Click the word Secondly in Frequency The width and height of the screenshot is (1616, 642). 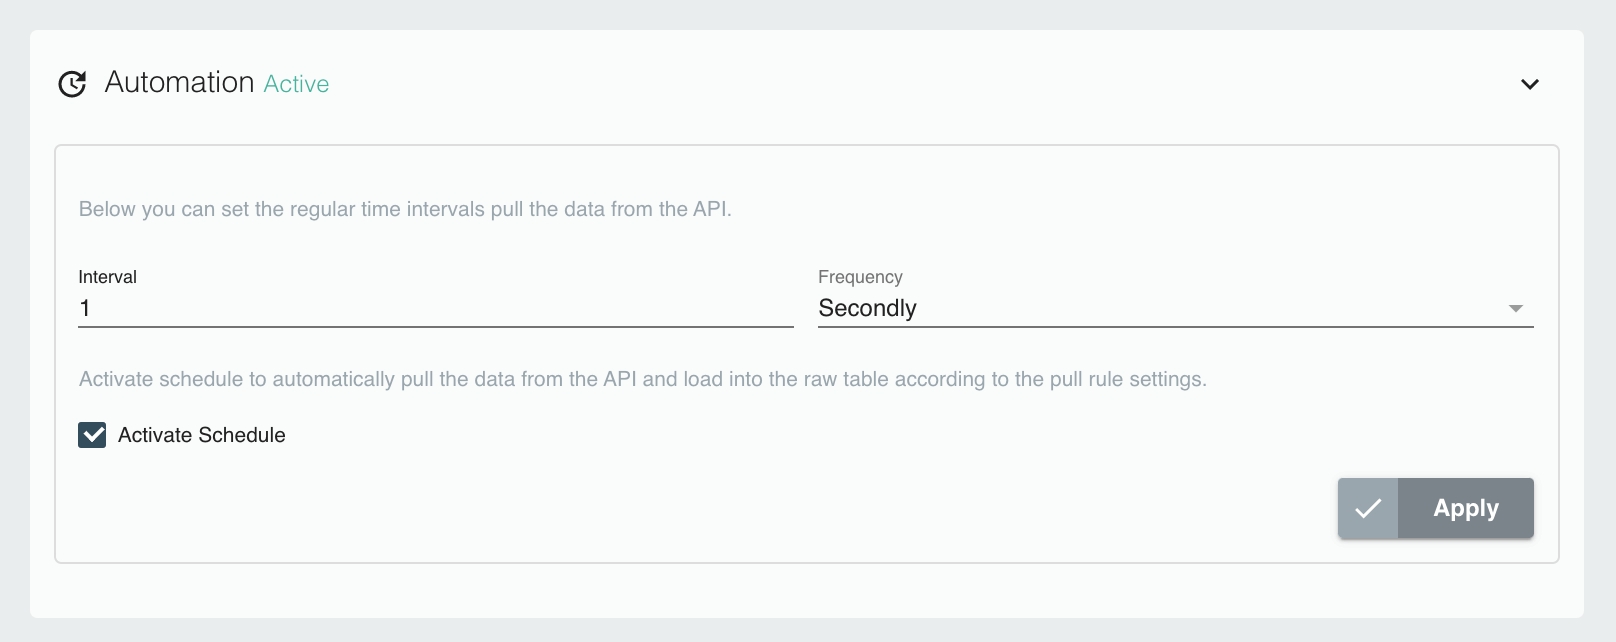tap(867, 308)
